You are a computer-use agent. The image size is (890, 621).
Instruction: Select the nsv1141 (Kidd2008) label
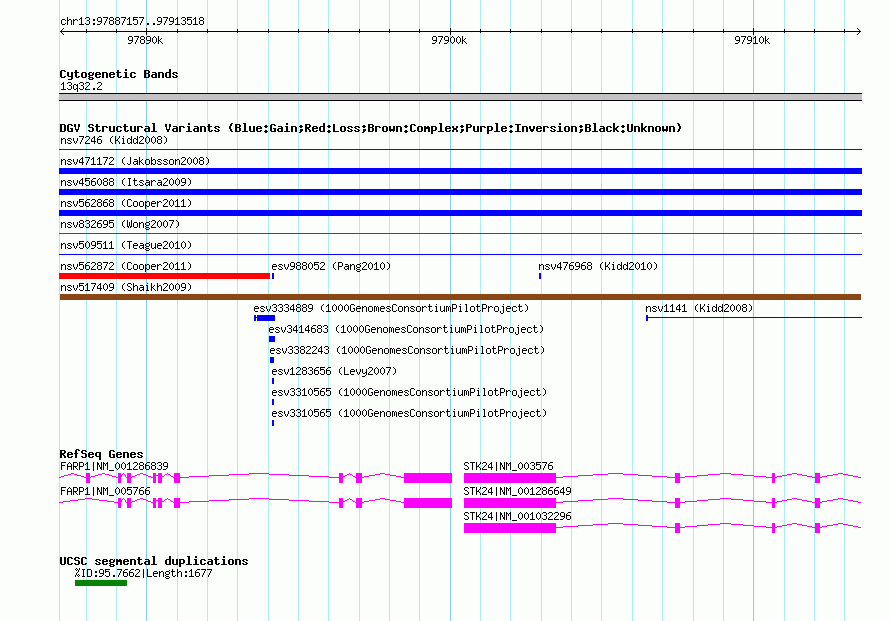coord(699,308)
